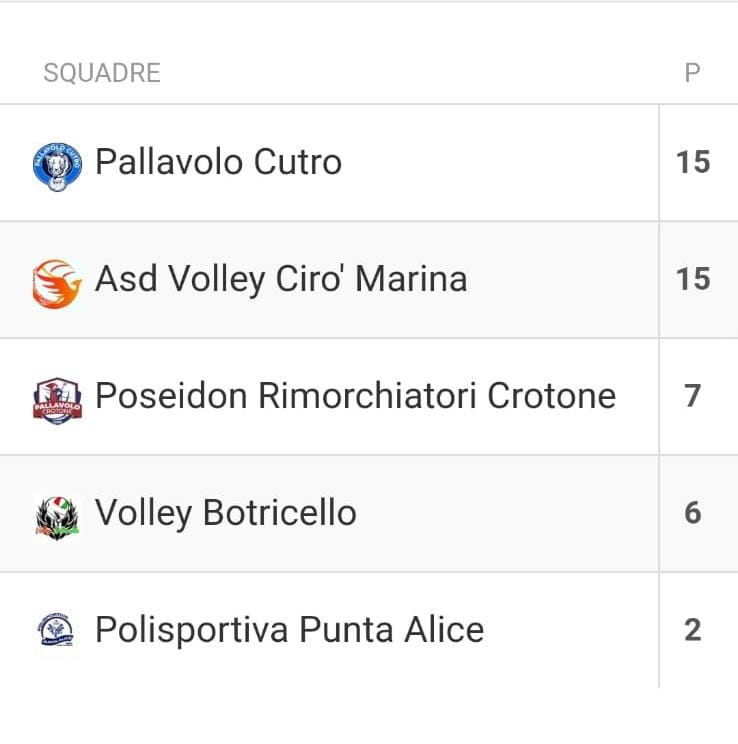Sort by the SQUADRE column header
Image resolution: width=738 pixels, height=744 pixels.
pos(102,73)
